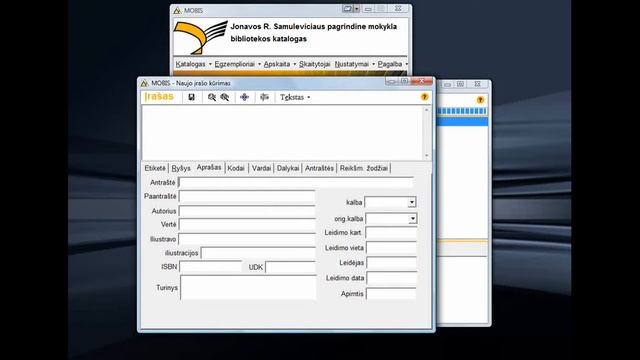The height and width of the screenshot is (360, 640).
Task: Open the kalba language dropdown
Action: tap(411, 202)
